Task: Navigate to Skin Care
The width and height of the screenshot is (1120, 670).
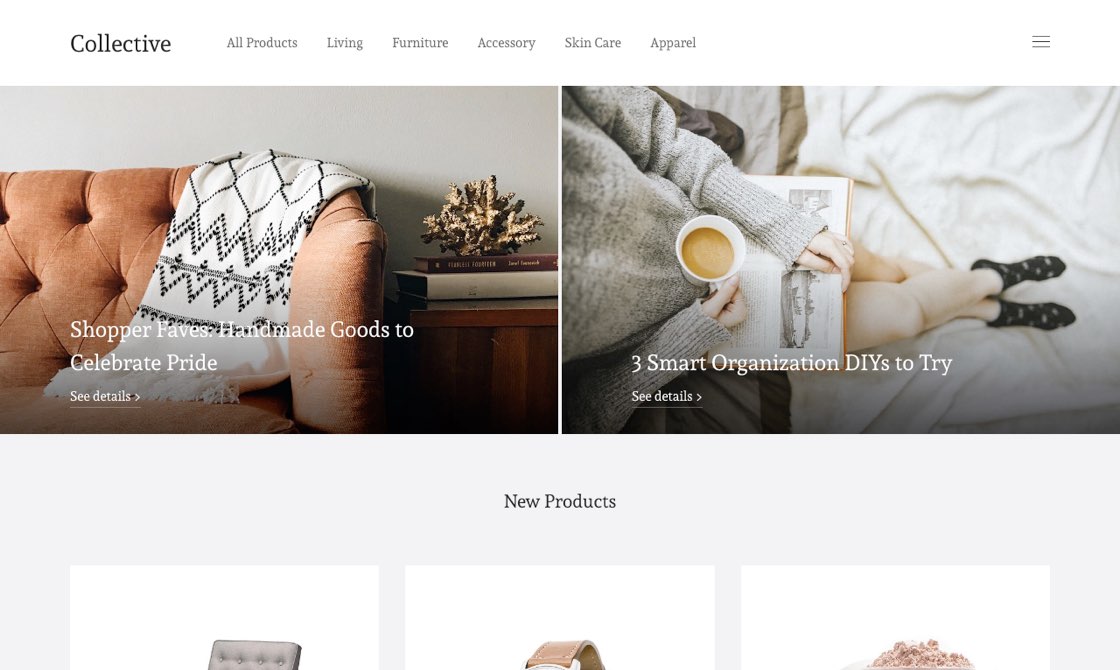Action: [593, 43]
